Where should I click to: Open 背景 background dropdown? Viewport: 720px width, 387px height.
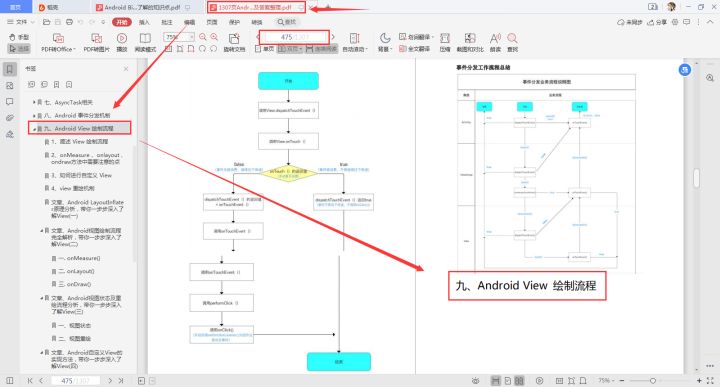[385, 43]
